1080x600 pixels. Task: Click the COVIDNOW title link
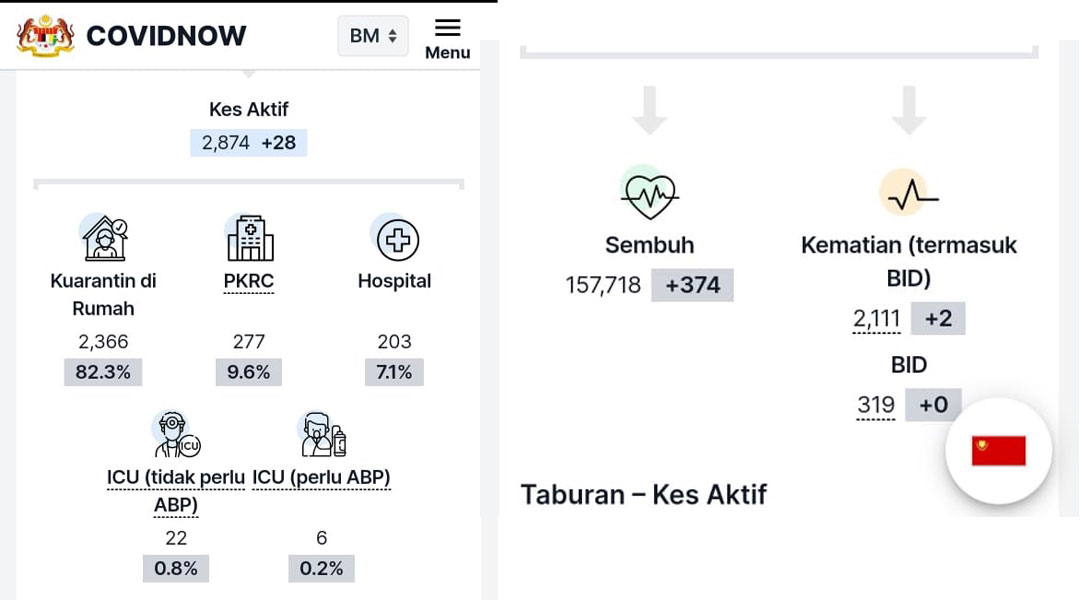point(166,36)
